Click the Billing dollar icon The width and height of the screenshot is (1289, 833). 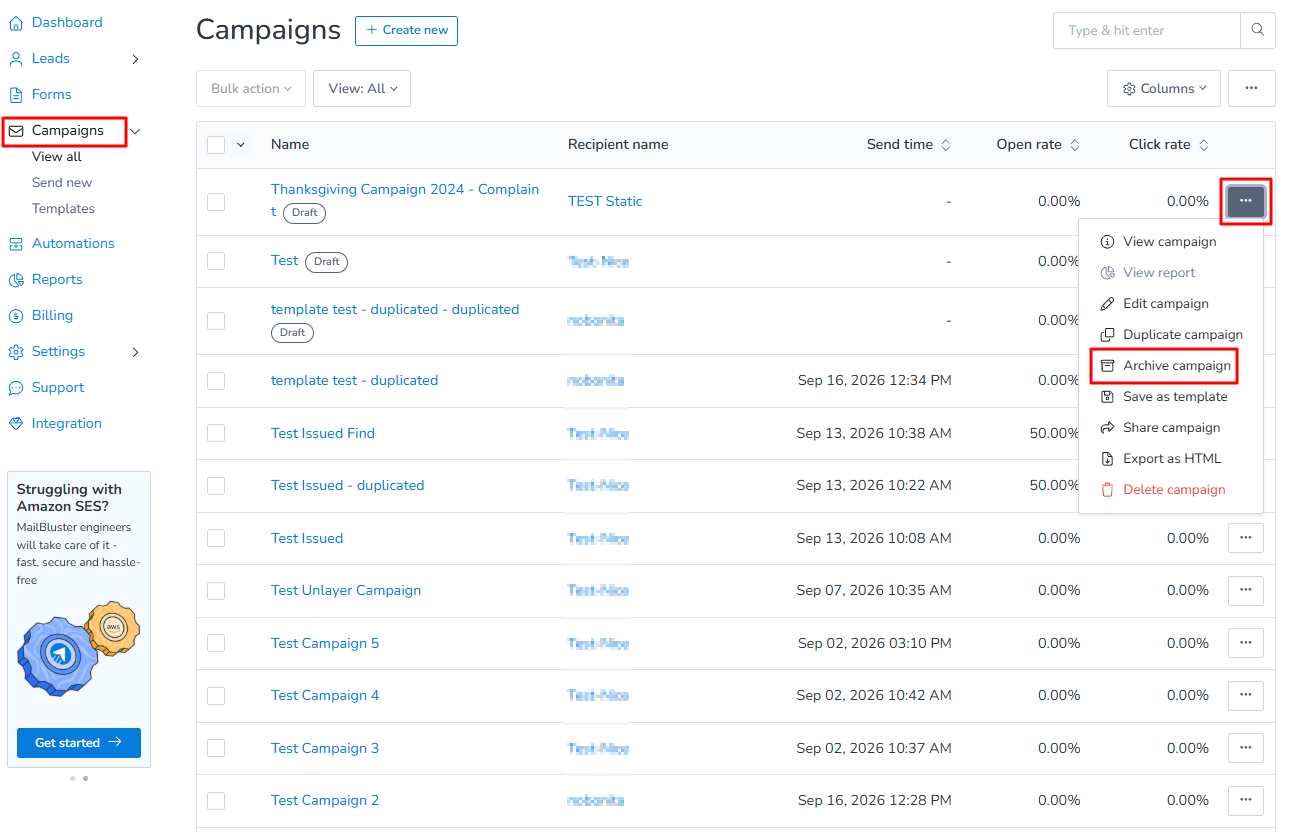click(16, 316)
